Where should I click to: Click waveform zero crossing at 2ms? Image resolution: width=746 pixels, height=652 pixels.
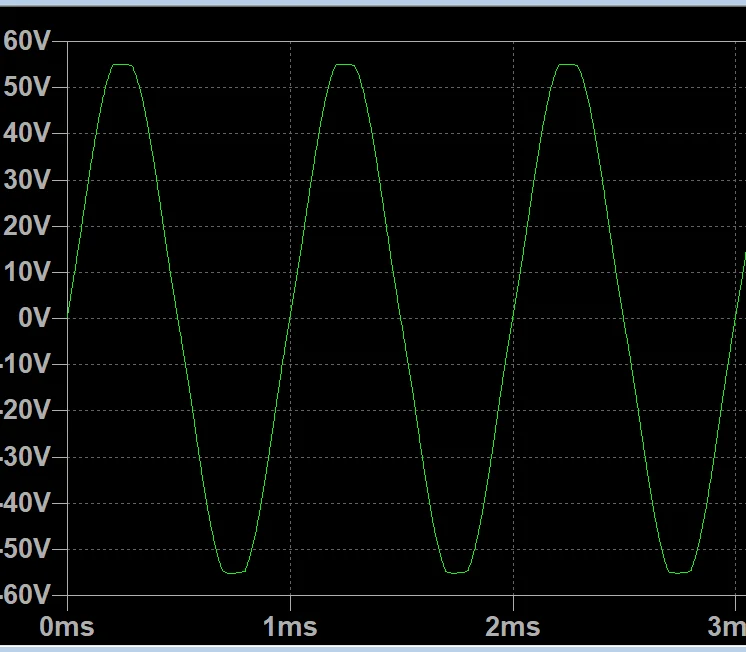tap(513, 318)
